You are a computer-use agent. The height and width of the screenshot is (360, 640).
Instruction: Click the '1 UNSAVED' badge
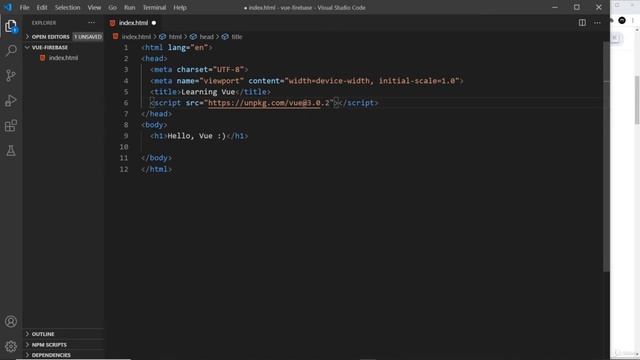pos(88,37)
